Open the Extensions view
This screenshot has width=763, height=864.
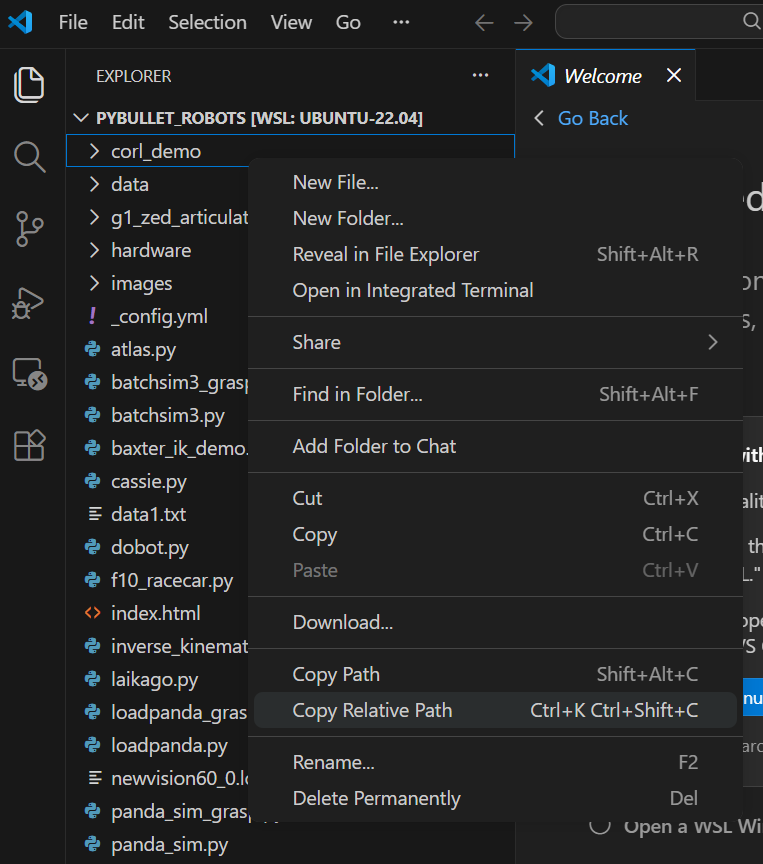click(29, 445)
